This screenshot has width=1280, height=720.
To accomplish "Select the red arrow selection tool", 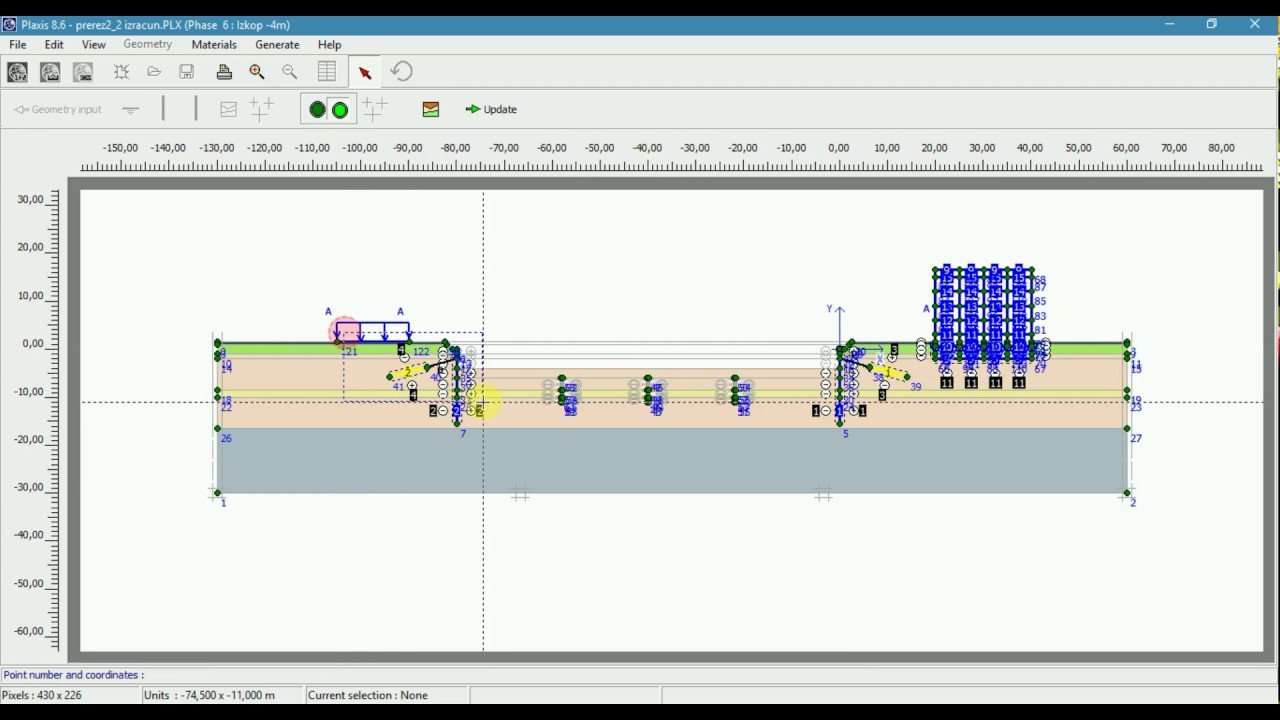I will 365,72.
